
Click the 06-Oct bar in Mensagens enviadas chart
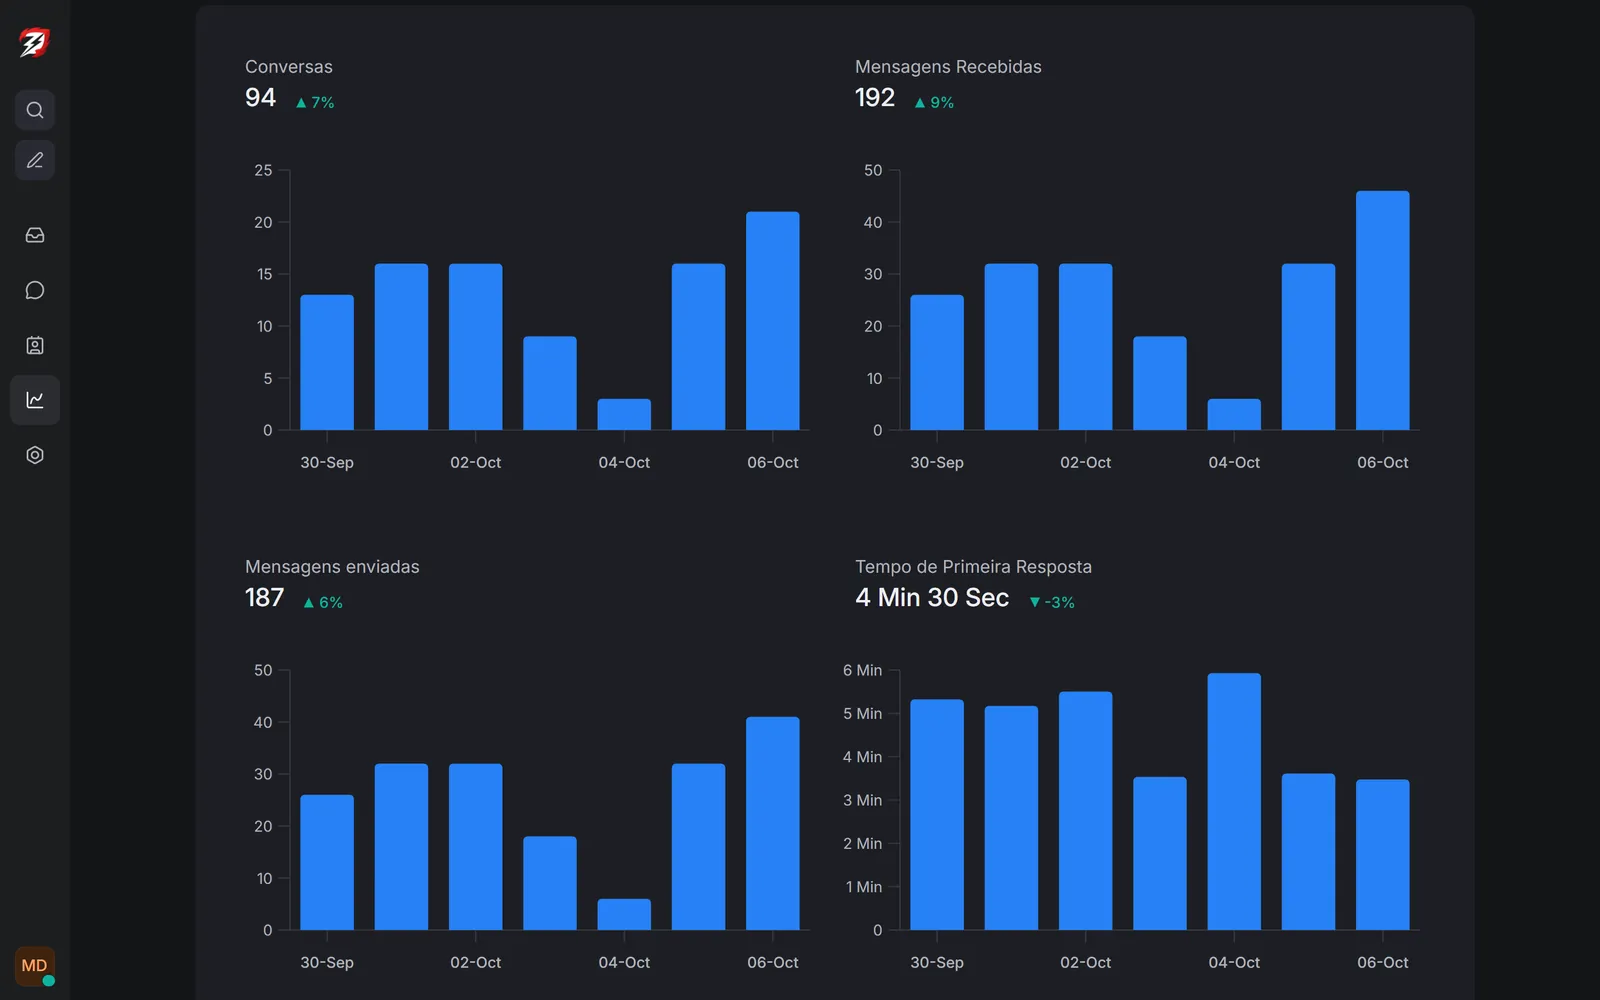pyautogui.click(x=773, y=823)
